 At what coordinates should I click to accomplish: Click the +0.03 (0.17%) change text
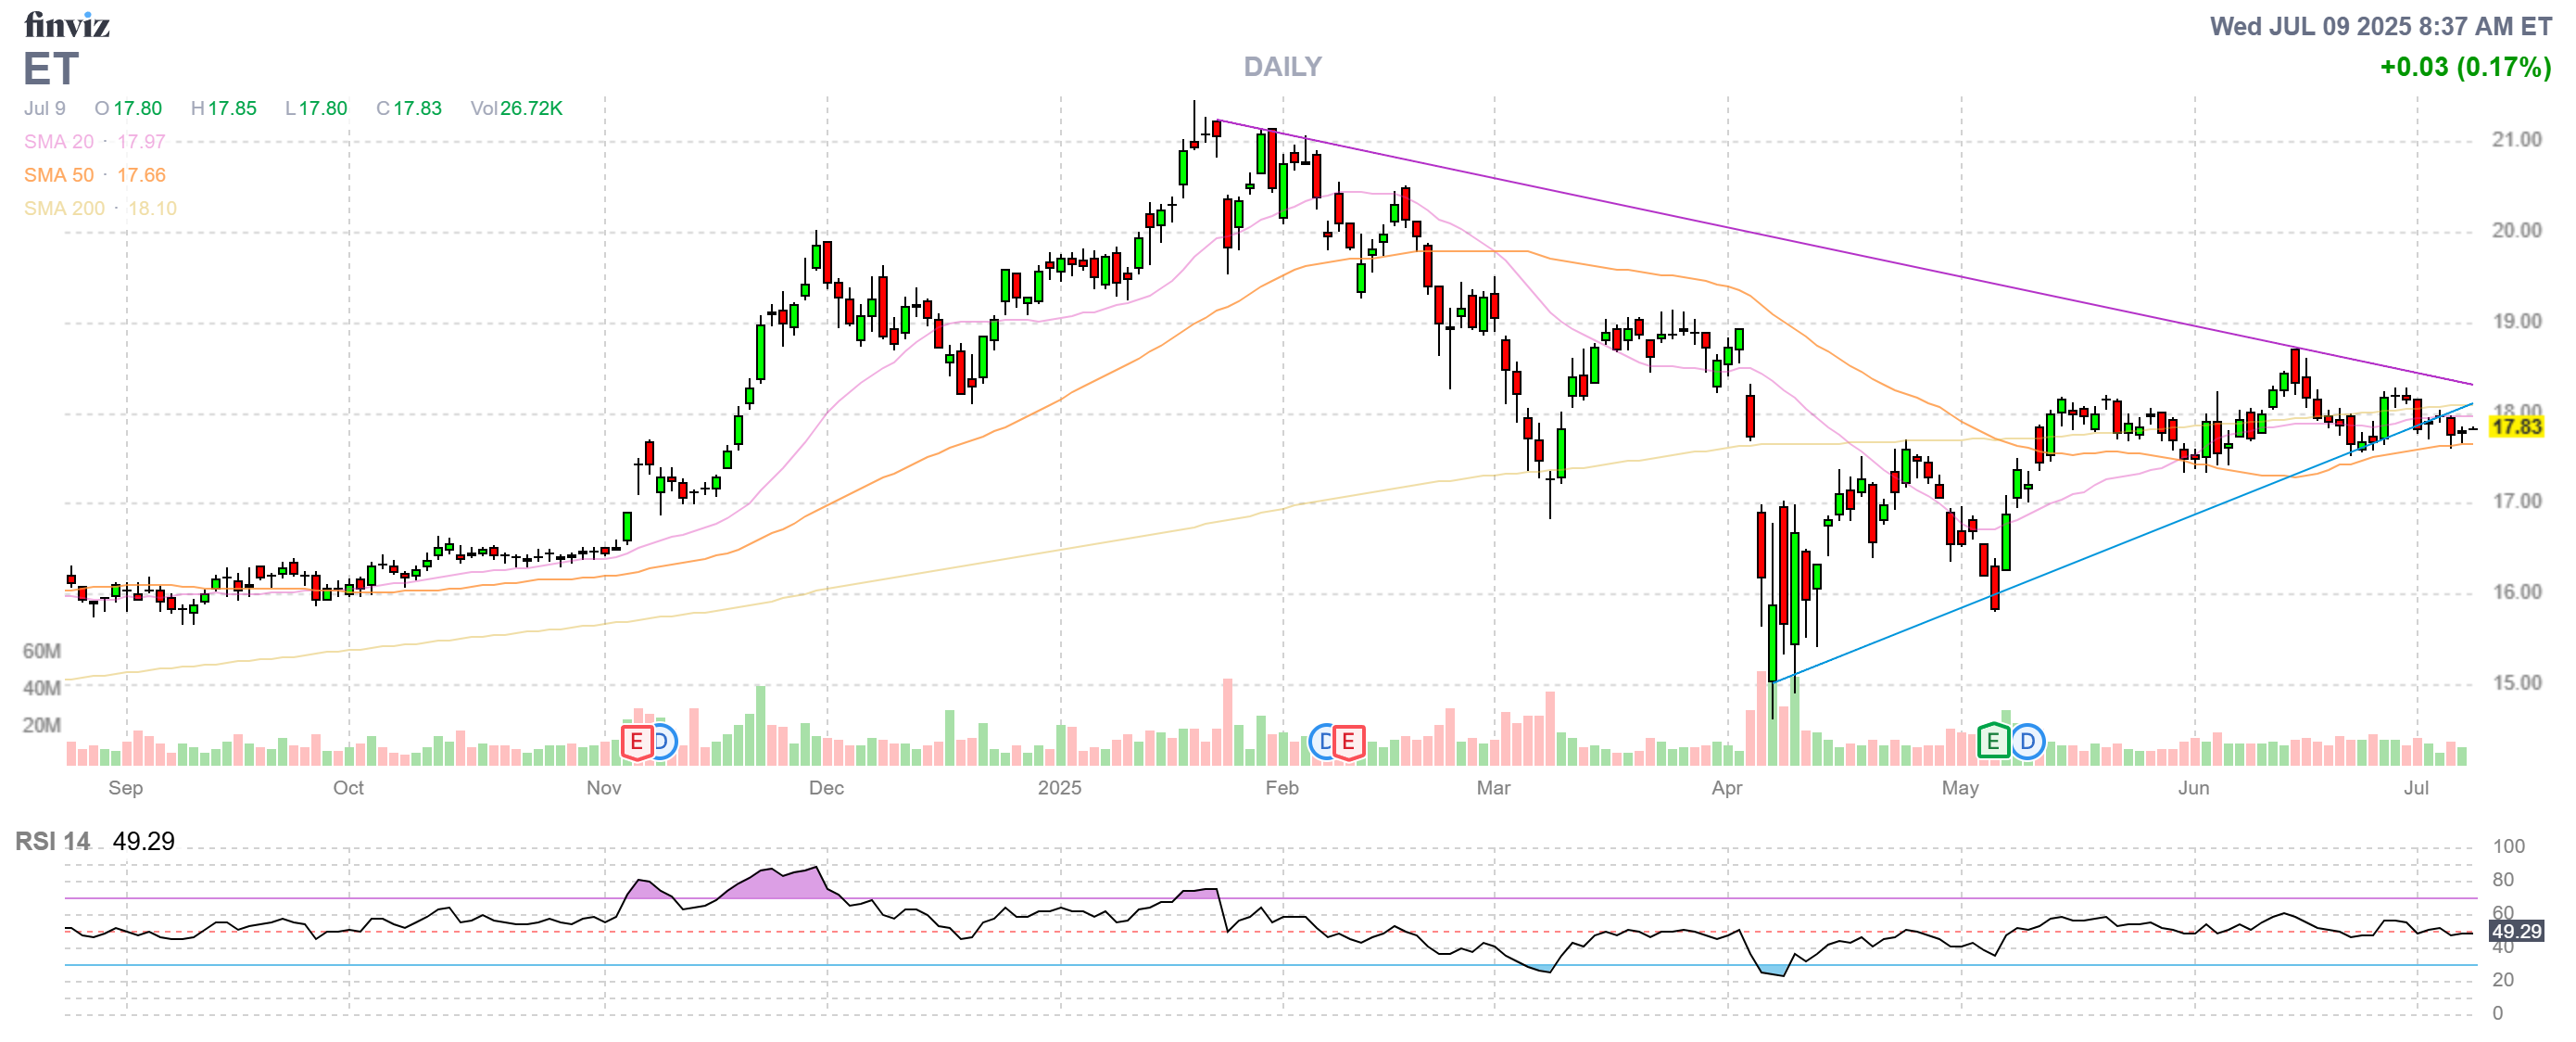pyautogui.click(x=2464, y=67)
